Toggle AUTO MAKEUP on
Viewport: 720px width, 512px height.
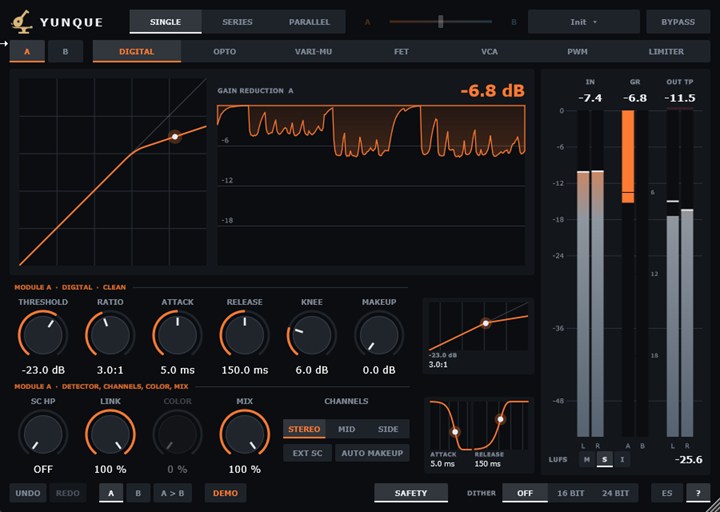372,453
